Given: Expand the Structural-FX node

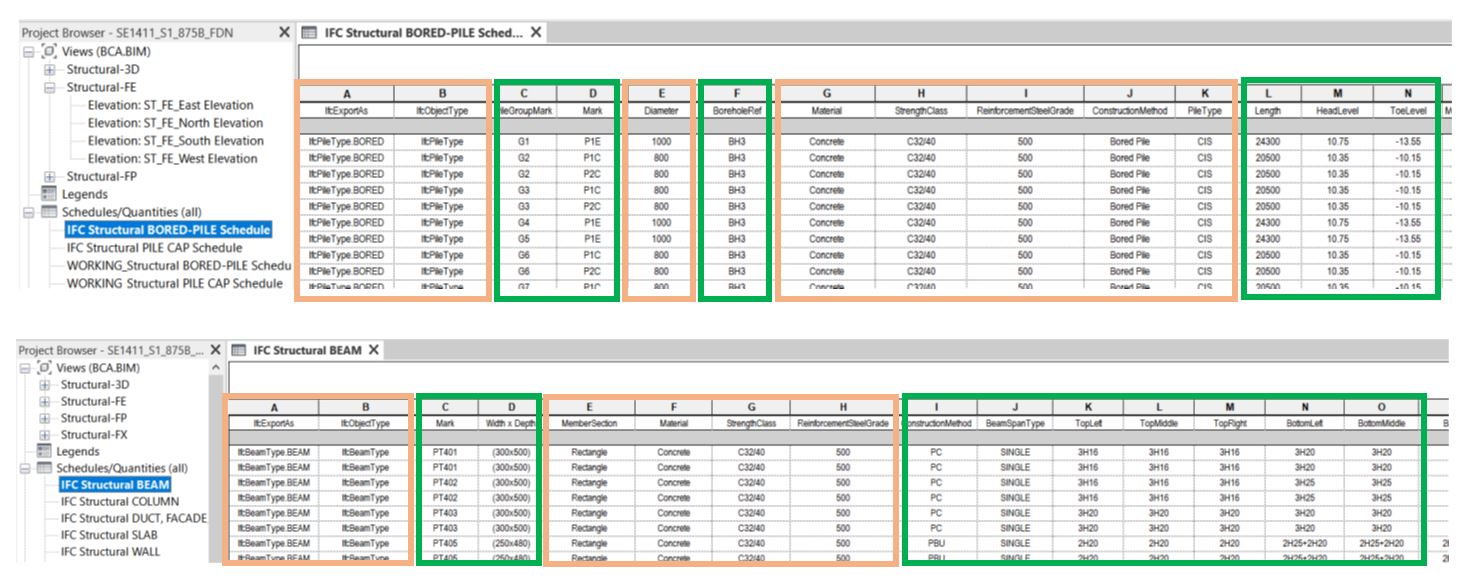Looking at the screenshot, I should [x=44, y=435].
